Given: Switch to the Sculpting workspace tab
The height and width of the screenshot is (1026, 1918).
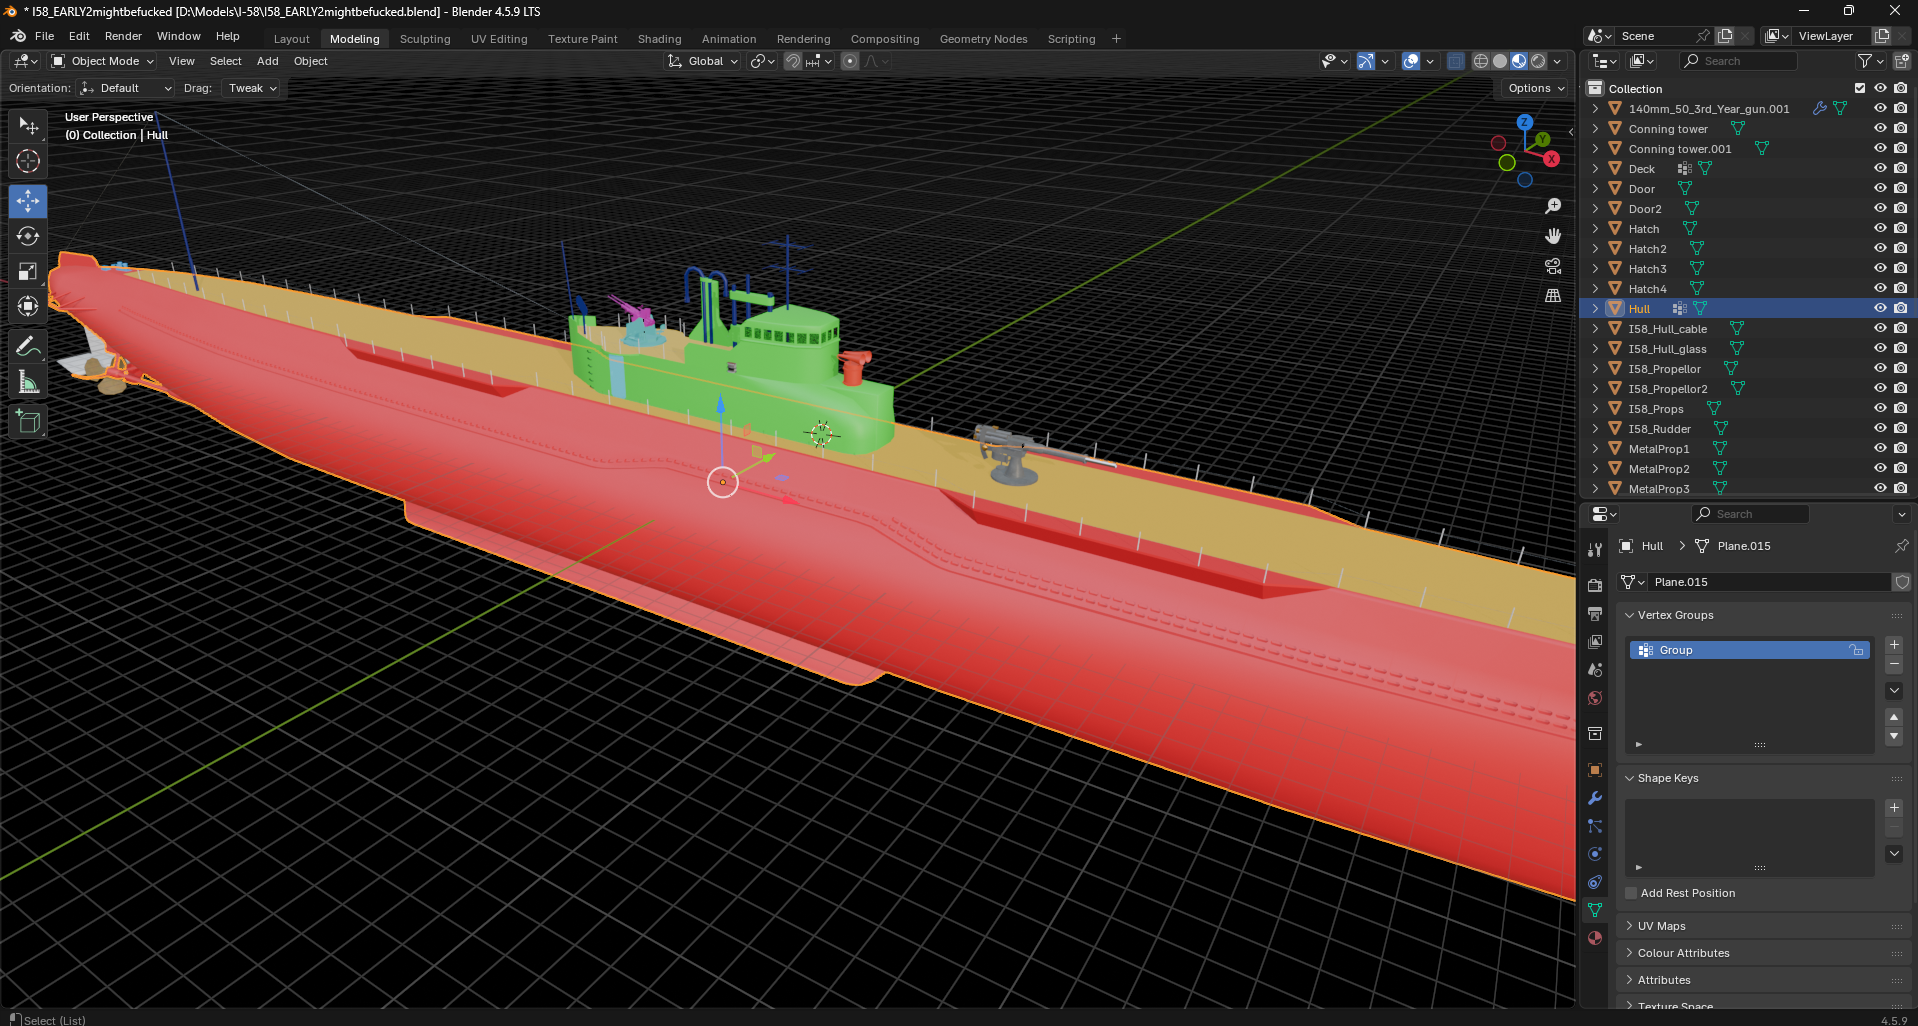Looking at the screenshot, I should click(x=425, y=39).
